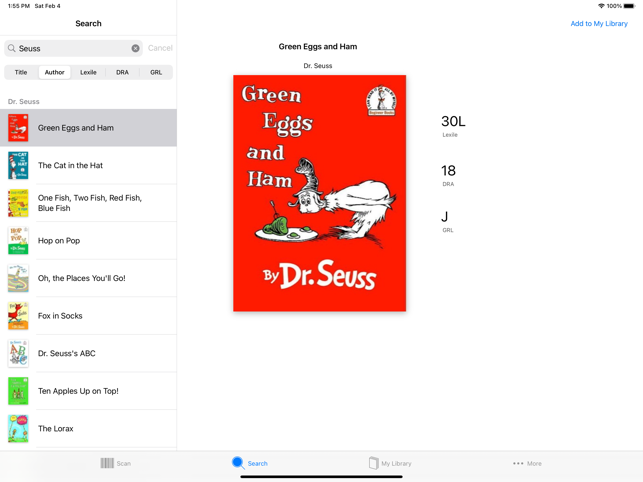643x482 pixels.
Task: Select One Fish, Two Fish, Red Fish, Blue Fish
Action: click(90, 203)
